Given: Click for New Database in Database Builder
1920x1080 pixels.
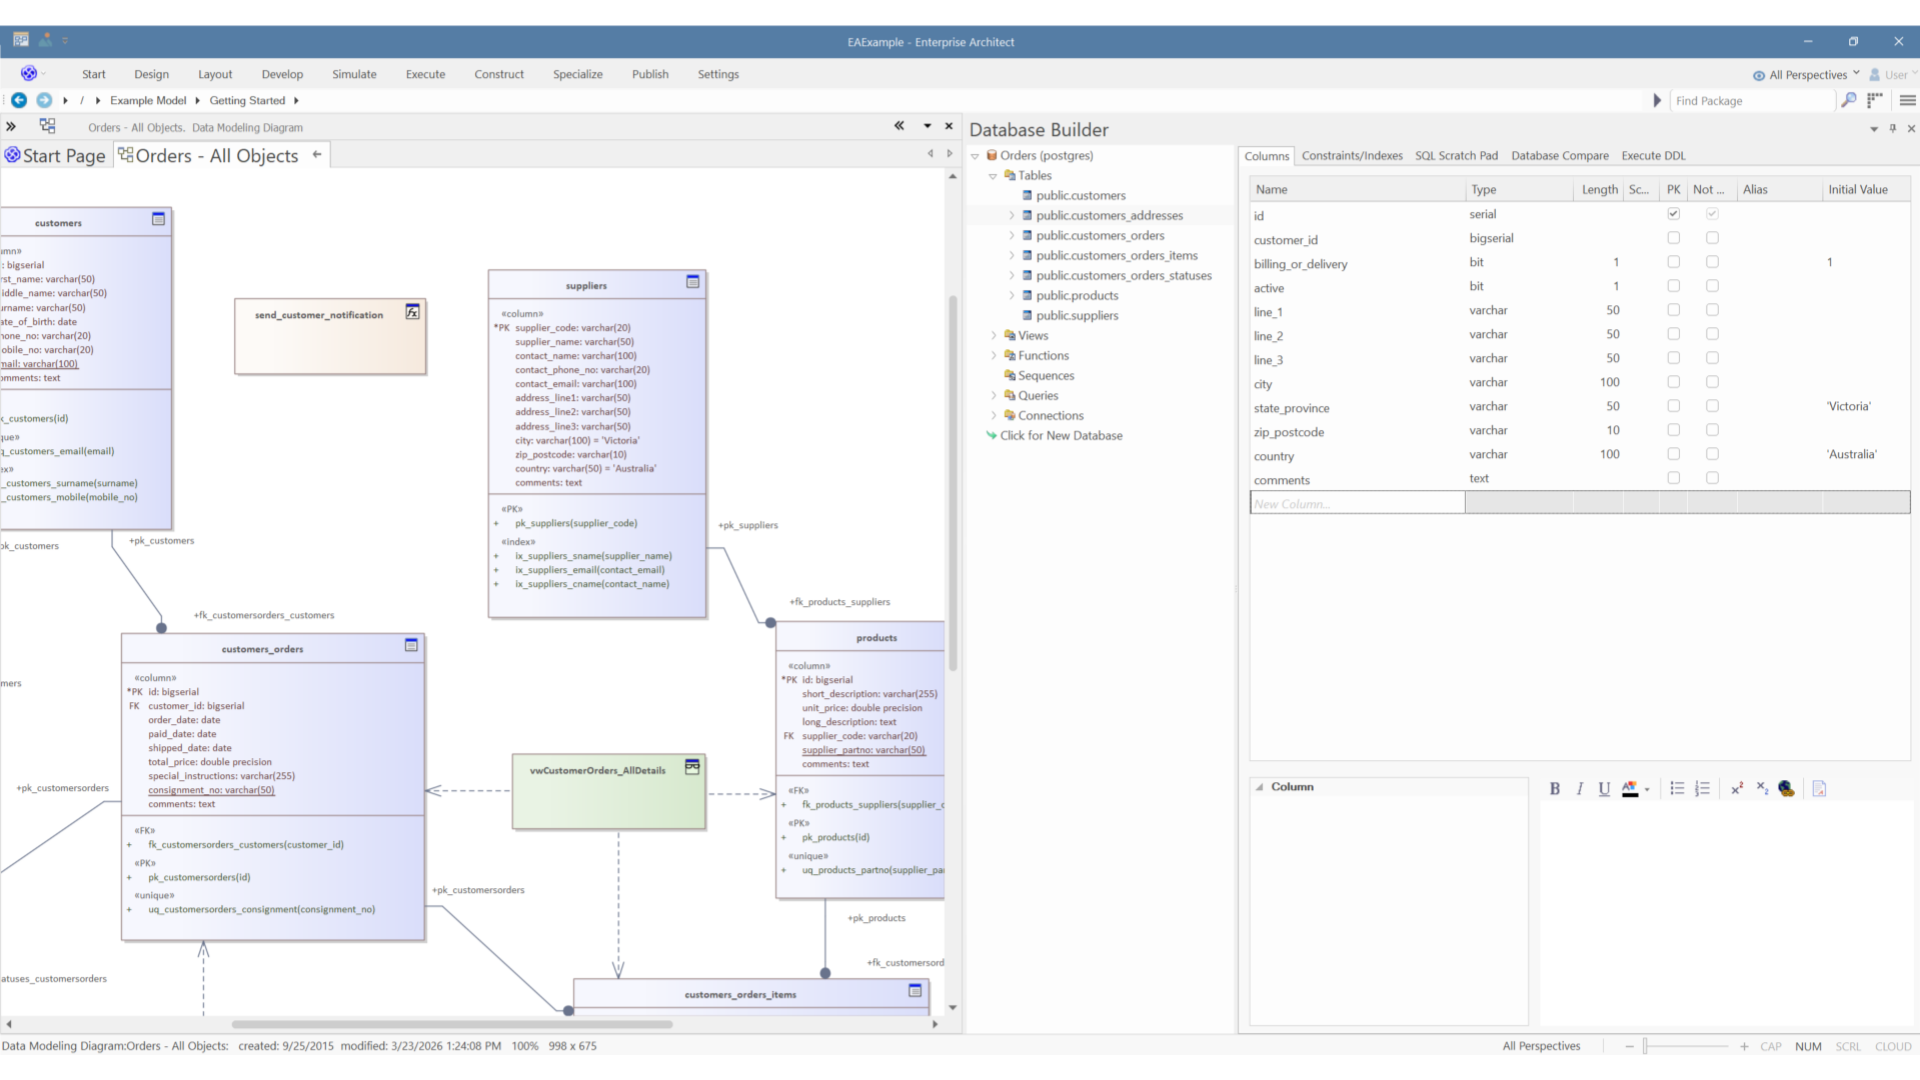Looking at the screenshot, I should tap(1062, 435).
